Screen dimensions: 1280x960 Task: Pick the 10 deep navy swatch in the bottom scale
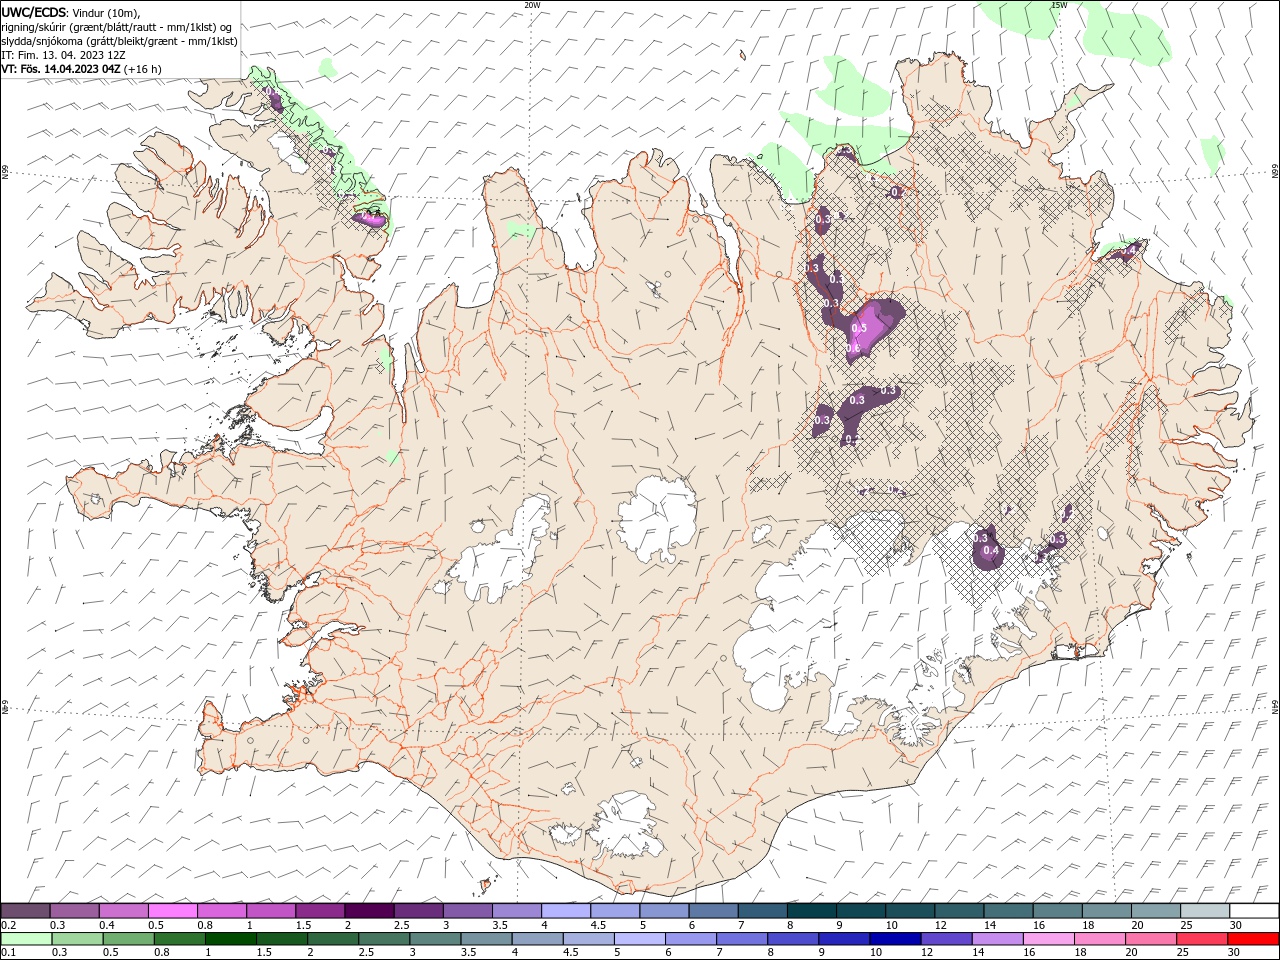895,939
